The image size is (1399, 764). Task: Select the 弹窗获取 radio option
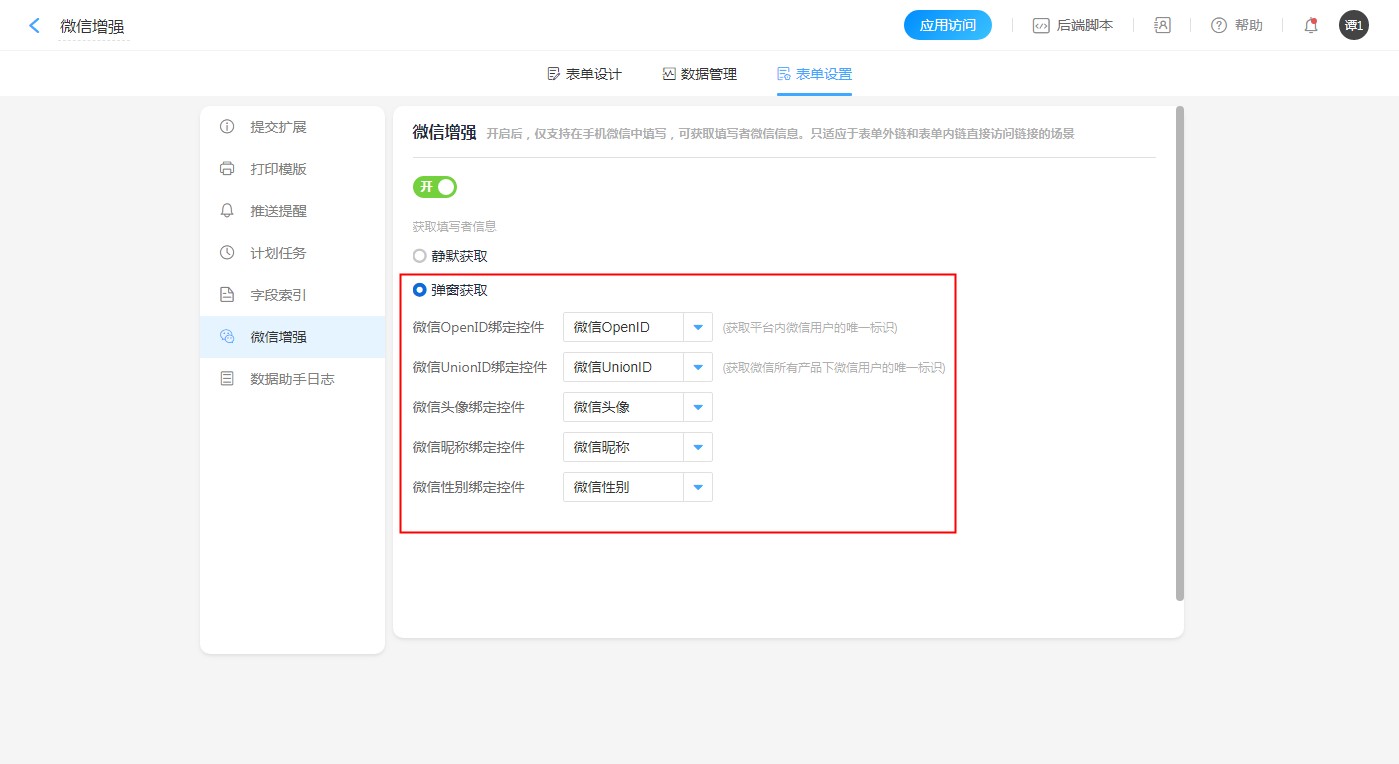coord(420,290)
